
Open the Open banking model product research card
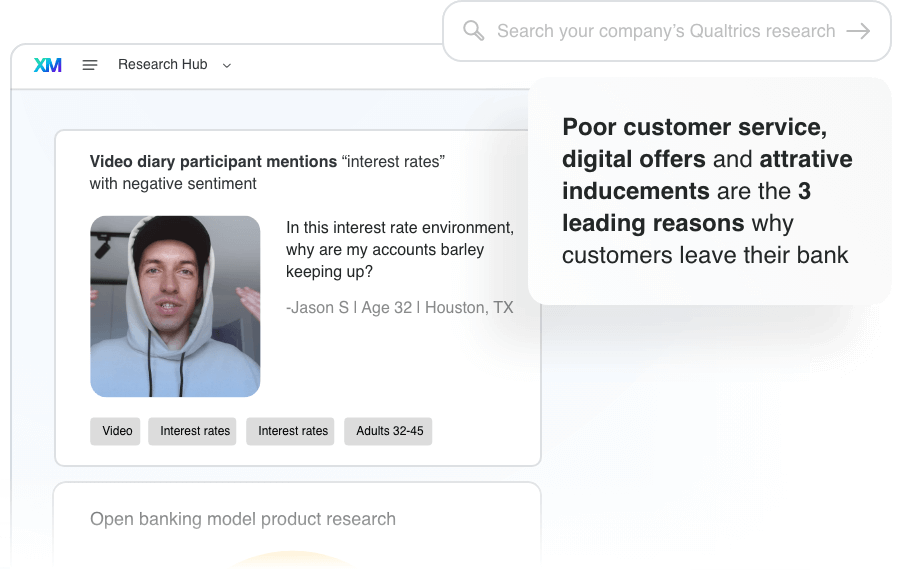(243, 519)
